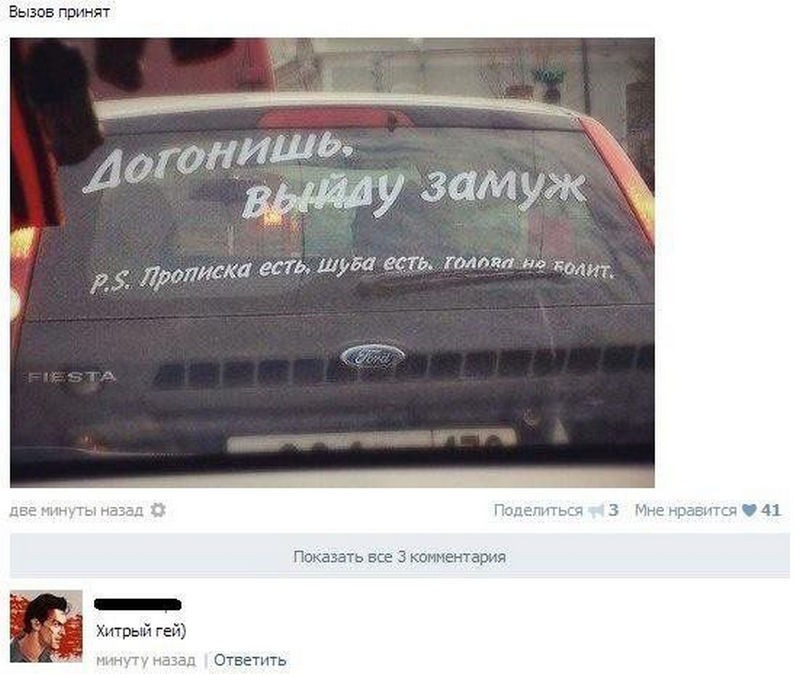Click the Ford emblem in the photo
This screenshot has width=800, height=674.
[373, 357]
